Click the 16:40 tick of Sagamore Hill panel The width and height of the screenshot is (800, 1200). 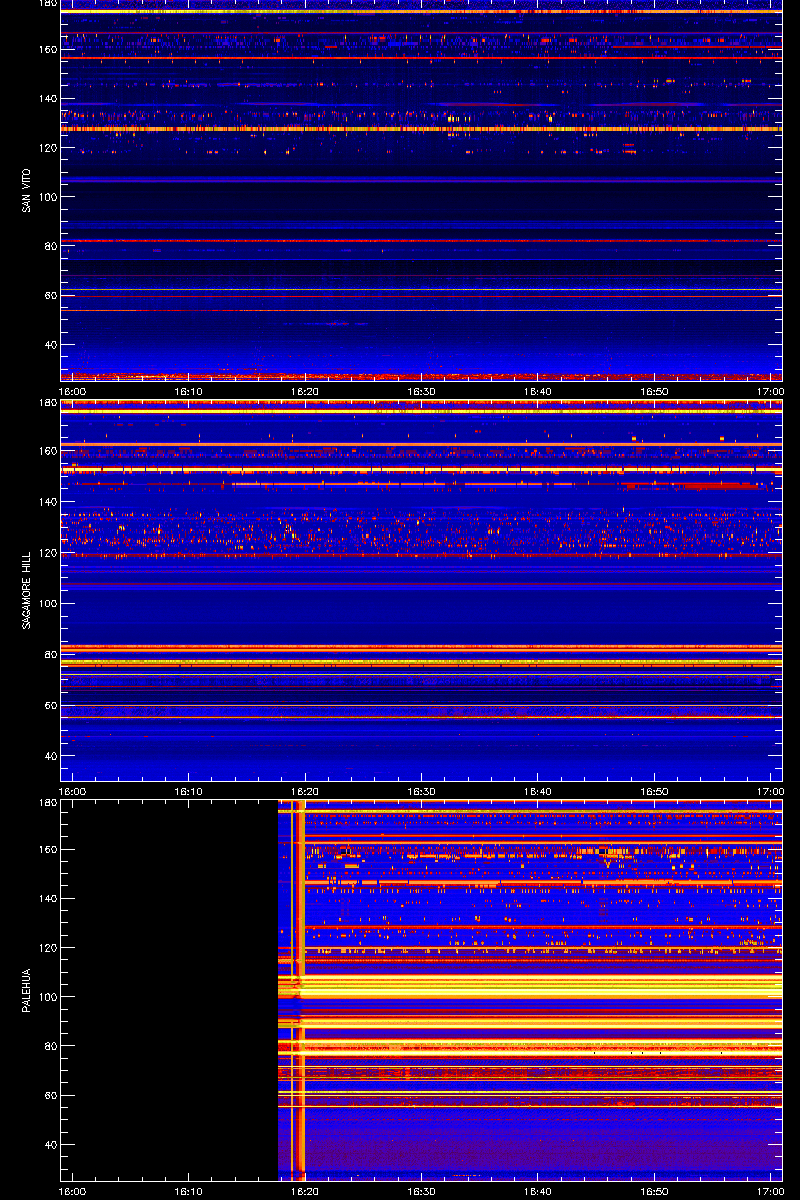tap(538, 791)
